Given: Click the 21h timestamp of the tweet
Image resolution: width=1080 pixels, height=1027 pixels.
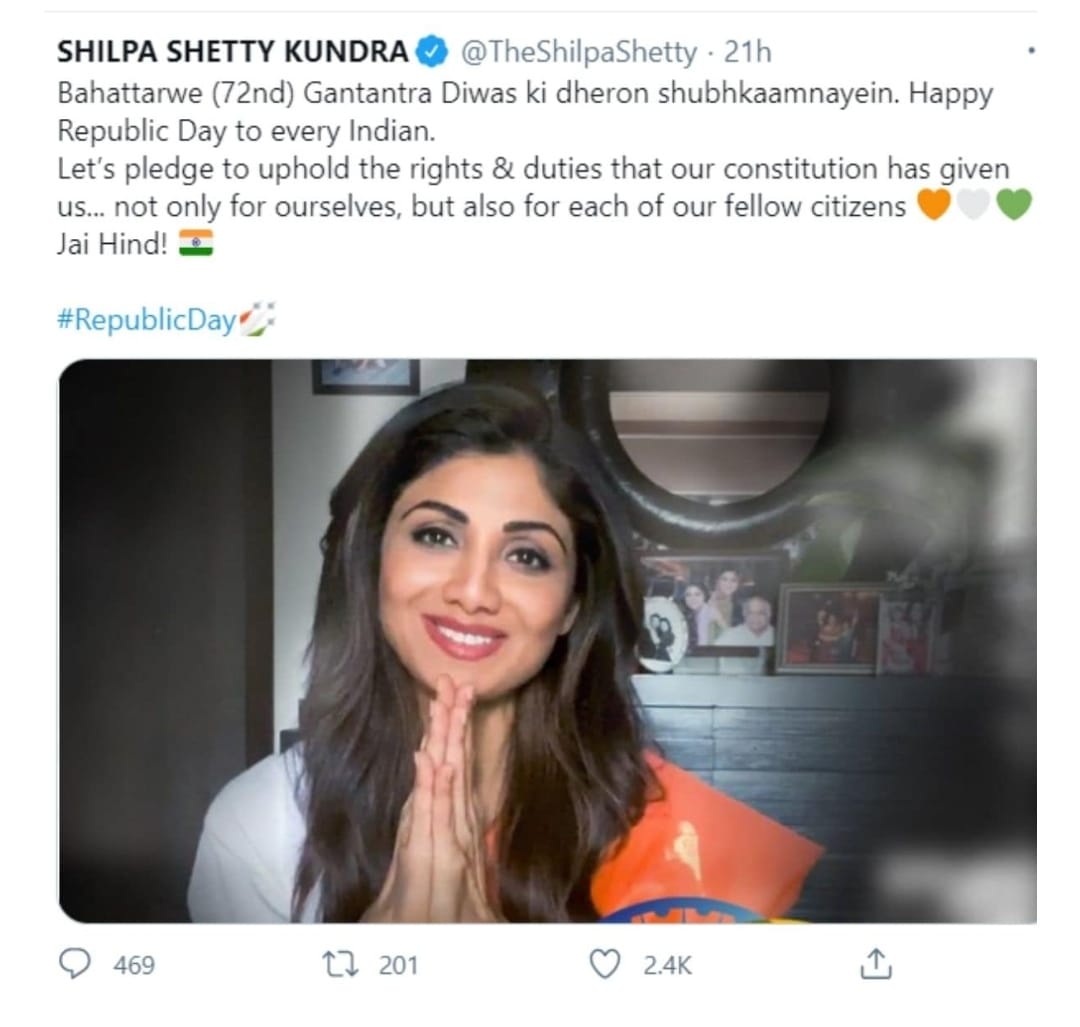Looking at the screenshot, I should coord(747,52).
